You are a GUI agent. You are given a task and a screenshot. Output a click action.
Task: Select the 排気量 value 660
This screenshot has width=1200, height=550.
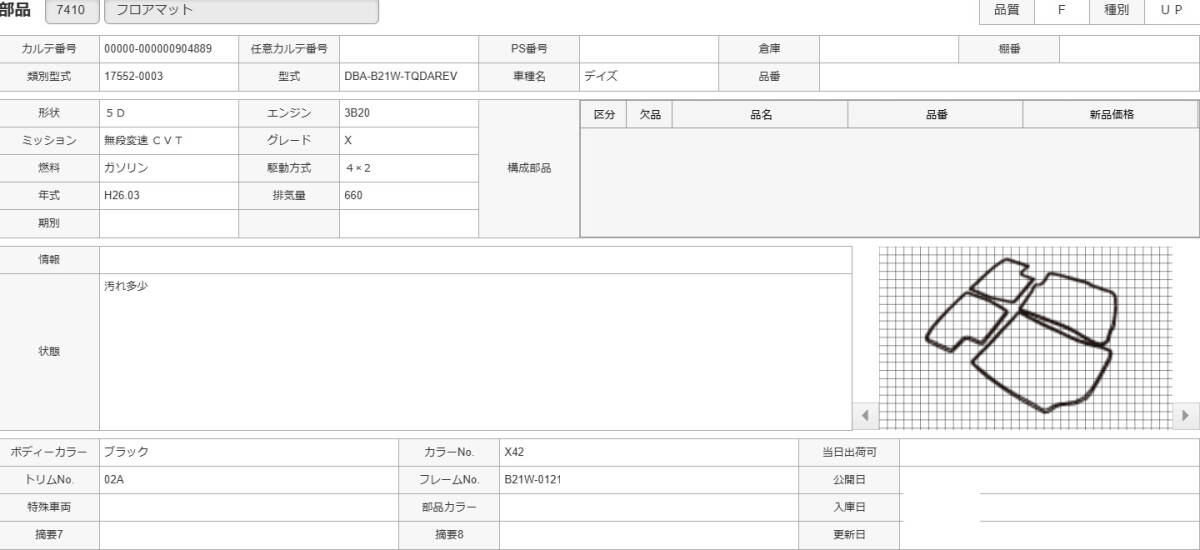coord(353,196)
